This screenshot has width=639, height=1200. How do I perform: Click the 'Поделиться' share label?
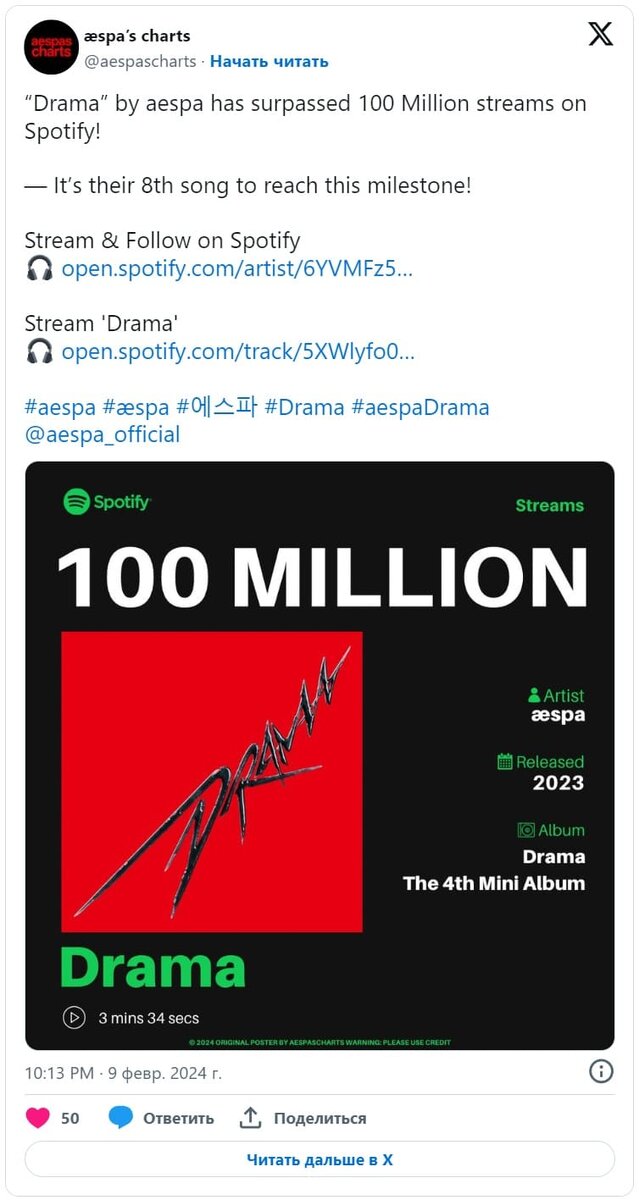[x=320, y=1118]
